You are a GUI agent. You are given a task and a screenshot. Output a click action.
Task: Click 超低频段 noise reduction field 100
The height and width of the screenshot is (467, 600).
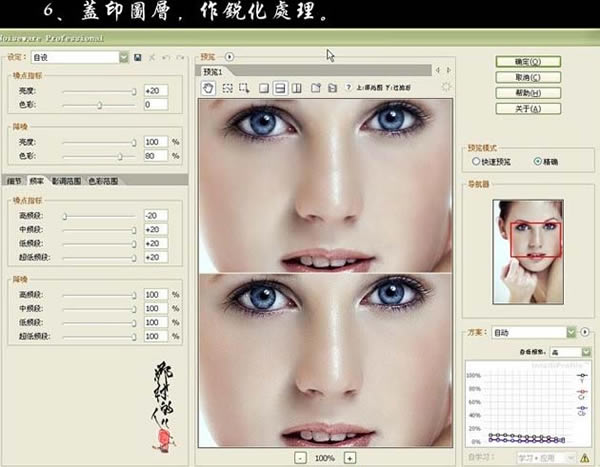(156, 336)
